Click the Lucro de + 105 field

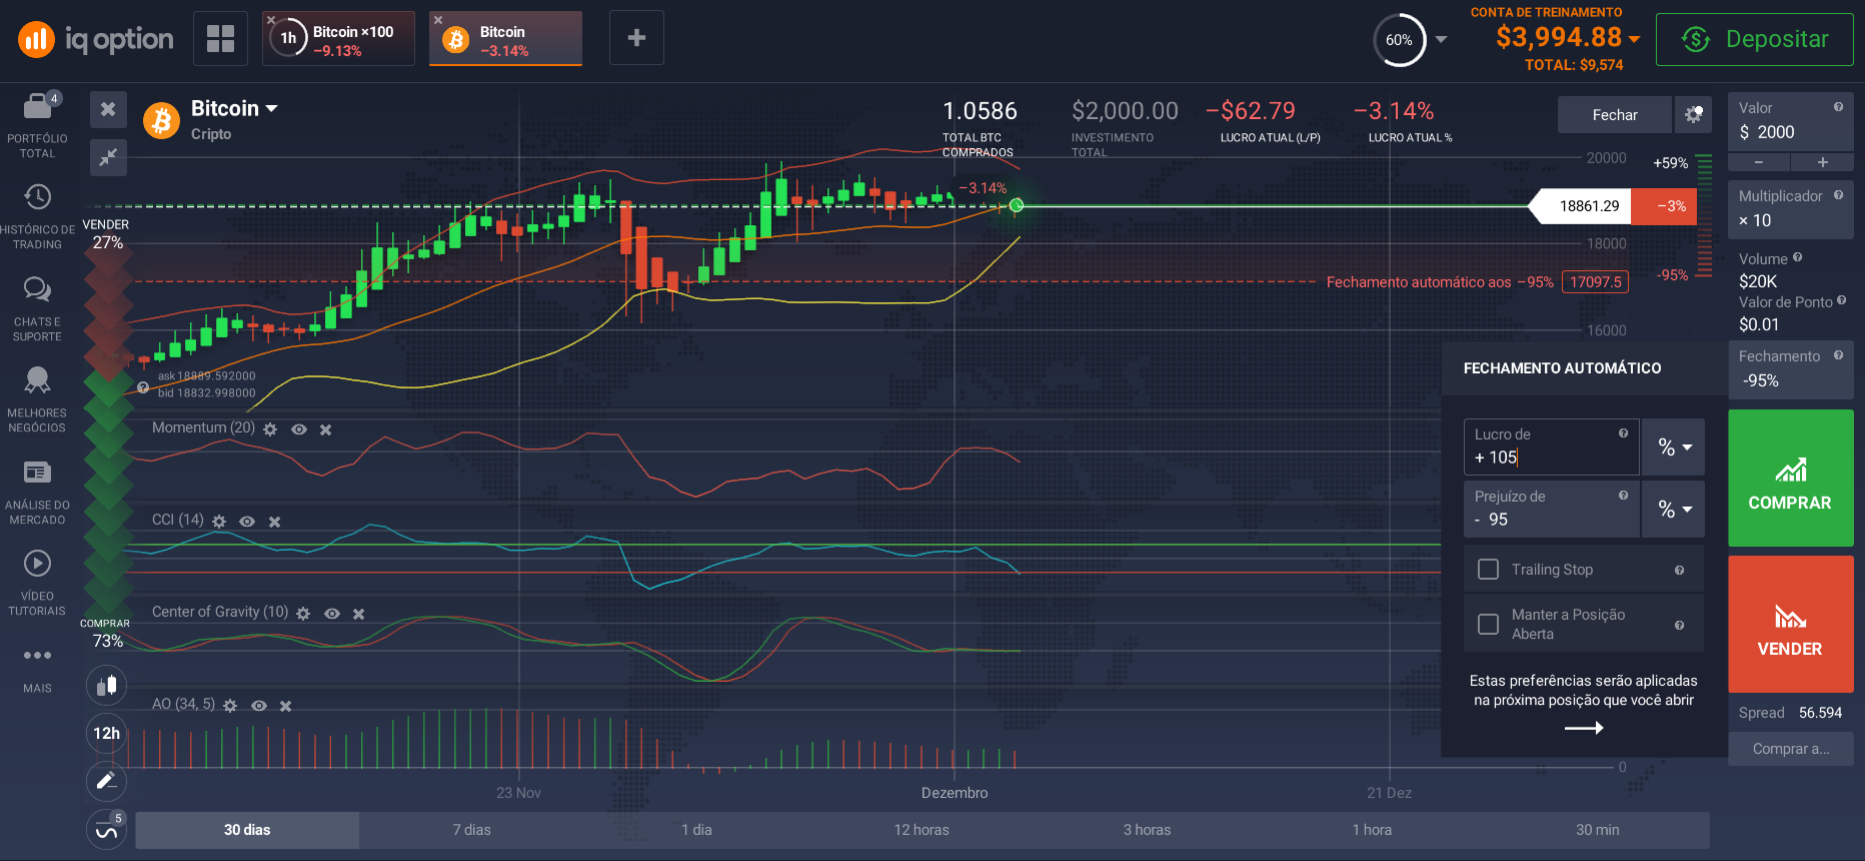click(x=1551, y=447)
